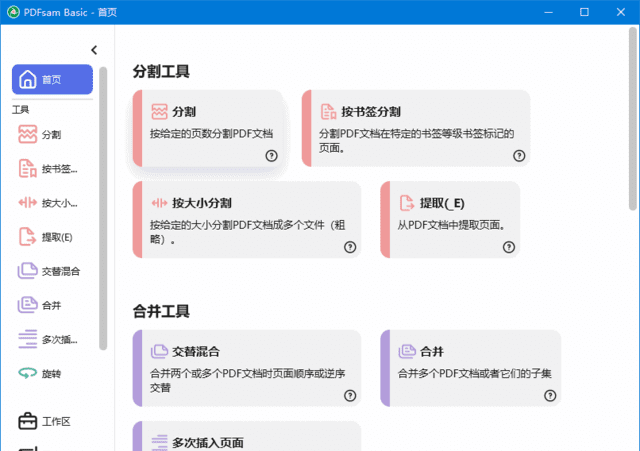Open 按大小... sidebar entry

(60, 203)
